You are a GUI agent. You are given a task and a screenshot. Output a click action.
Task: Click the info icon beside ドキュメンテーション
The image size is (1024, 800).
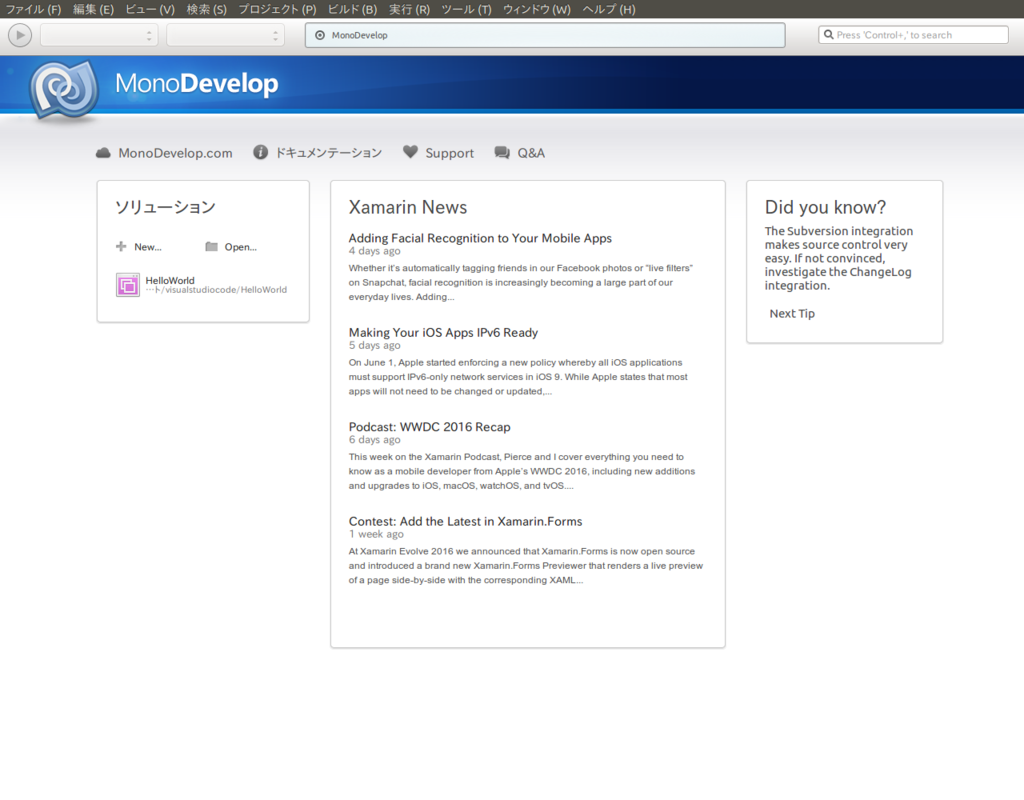coord(261,152)
